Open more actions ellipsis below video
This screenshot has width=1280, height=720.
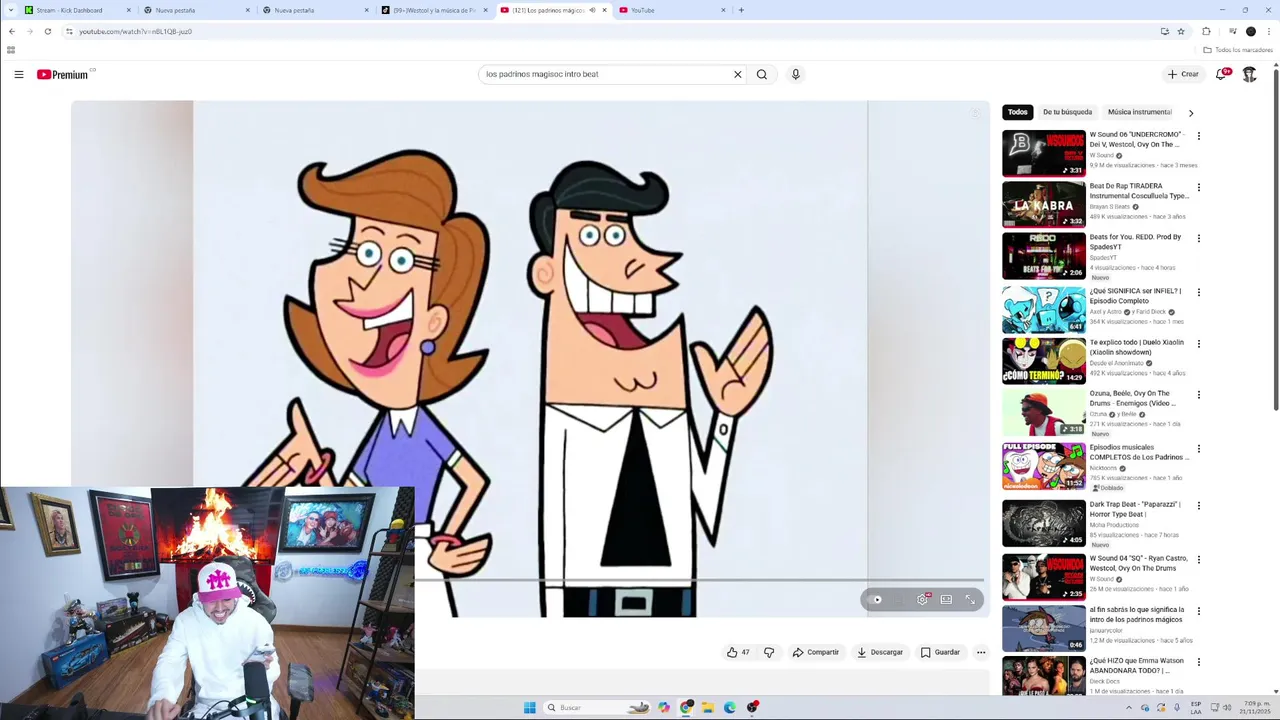[981, 652]
